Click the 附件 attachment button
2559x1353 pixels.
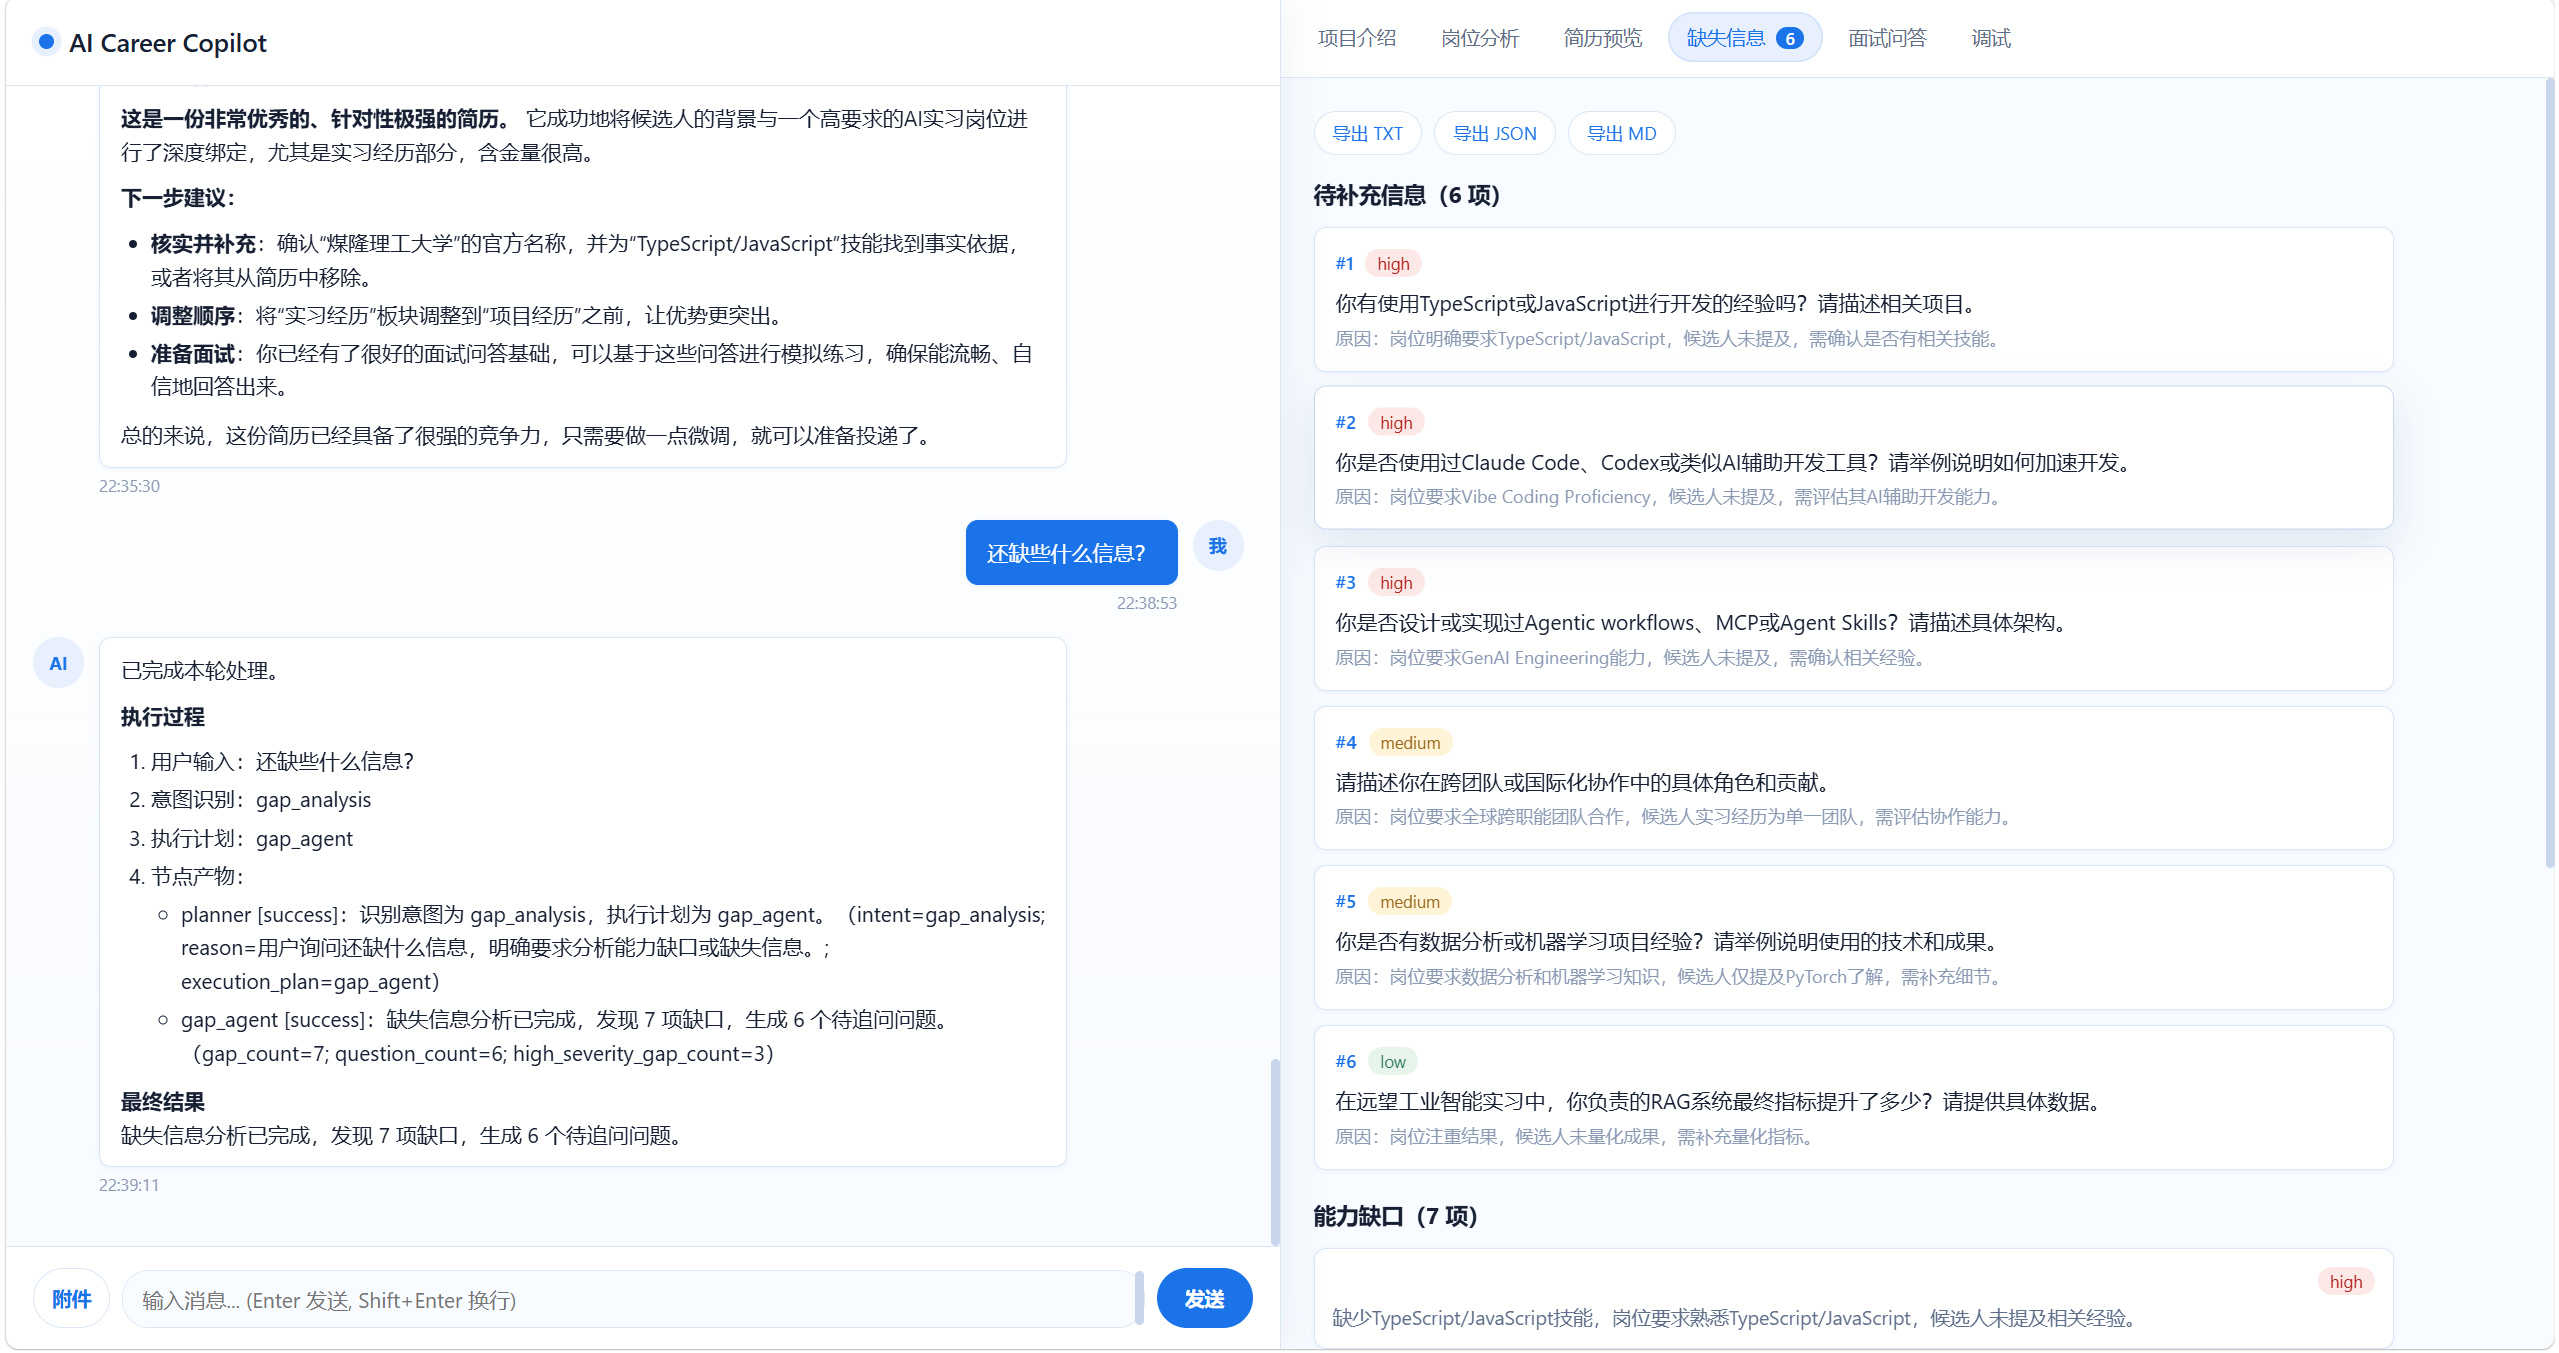coord(71,1299)
